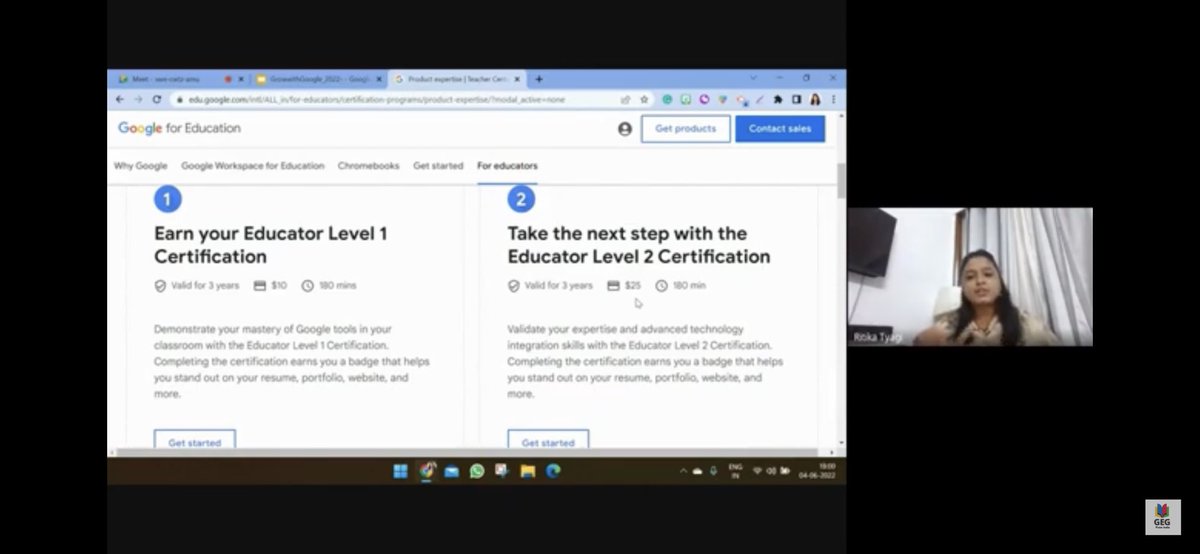Open the tab search dropdown arrow
The image size is (1200, 554).
(x=753, y=78)
